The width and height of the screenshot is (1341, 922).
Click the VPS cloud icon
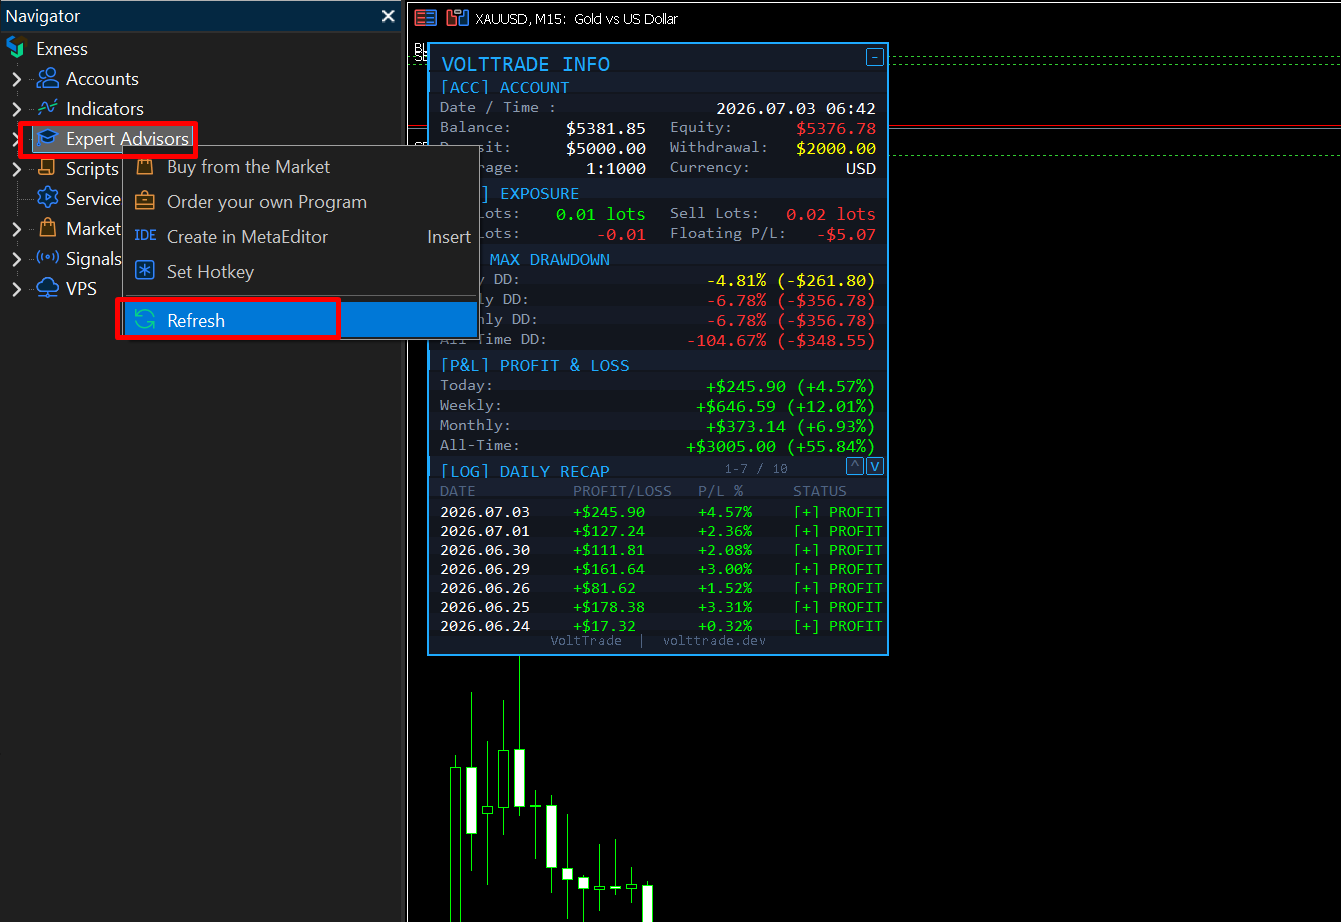coord(48,288)
